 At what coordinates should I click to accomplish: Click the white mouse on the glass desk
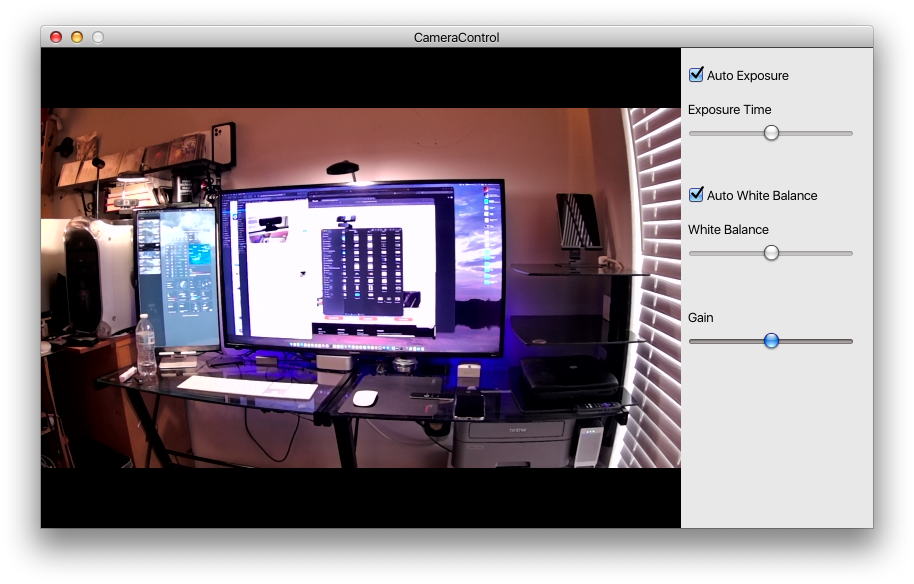tap(365, 397)
